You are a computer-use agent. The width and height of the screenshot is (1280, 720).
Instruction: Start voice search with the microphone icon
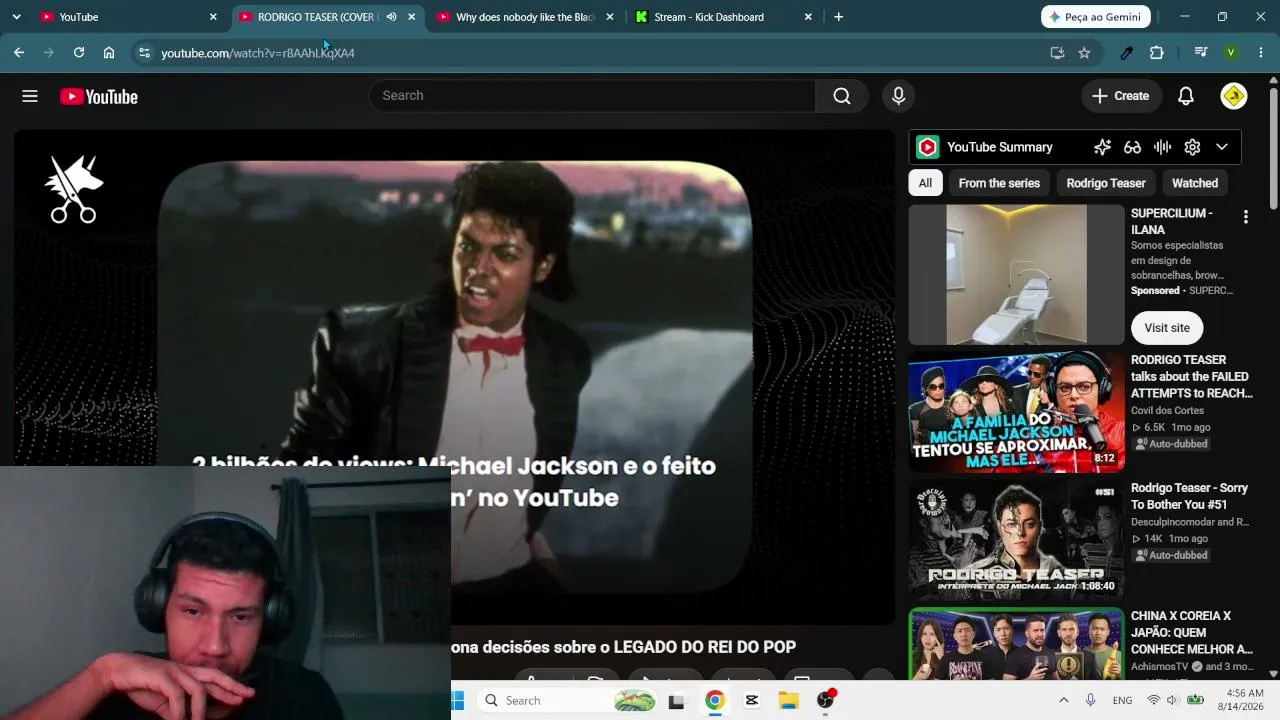tap(898, 96)
